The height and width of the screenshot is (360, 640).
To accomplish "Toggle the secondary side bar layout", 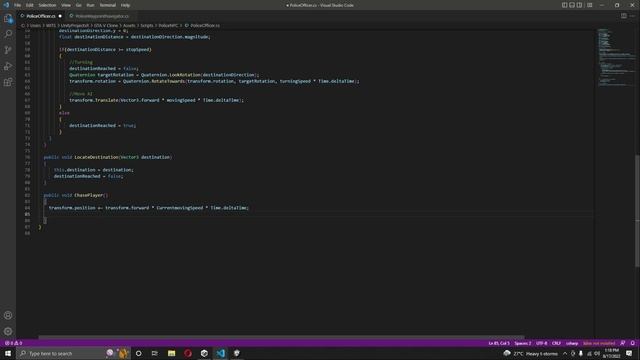I will pos(580,5).
